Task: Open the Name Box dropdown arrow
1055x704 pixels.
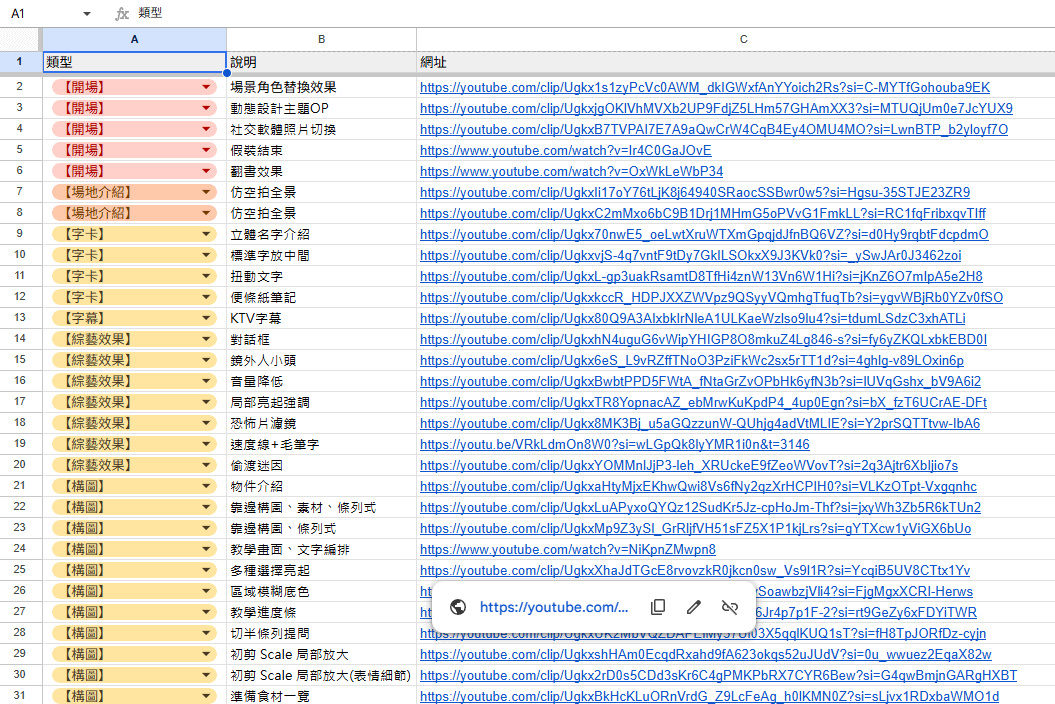Action: point(87,14)
